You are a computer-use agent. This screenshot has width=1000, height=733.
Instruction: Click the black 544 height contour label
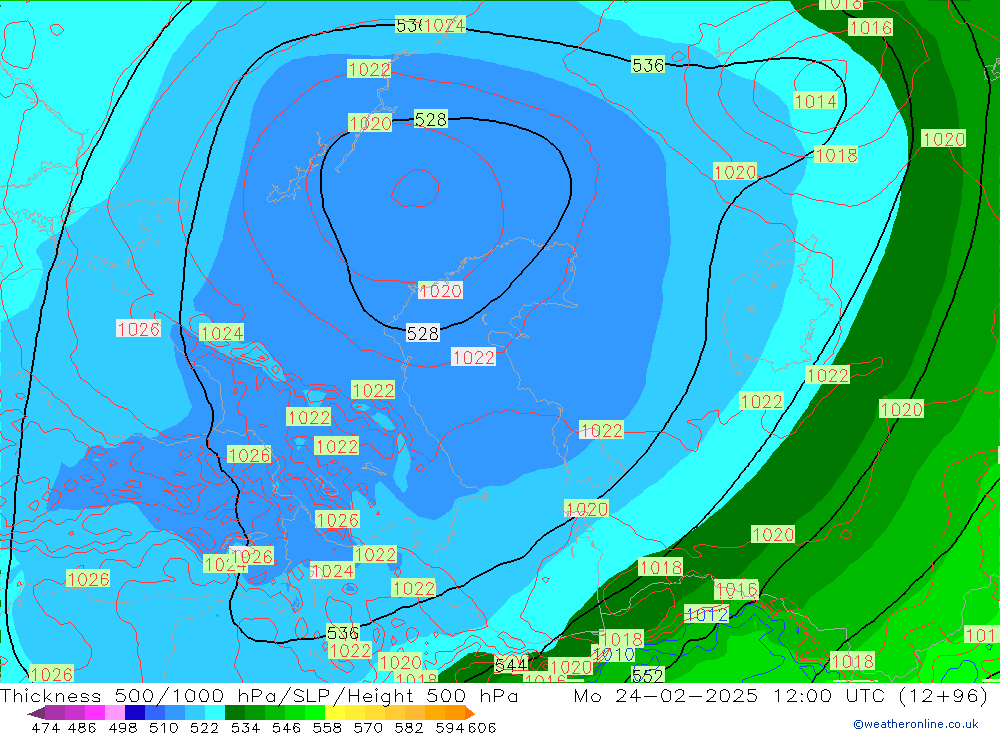point(511,664)
